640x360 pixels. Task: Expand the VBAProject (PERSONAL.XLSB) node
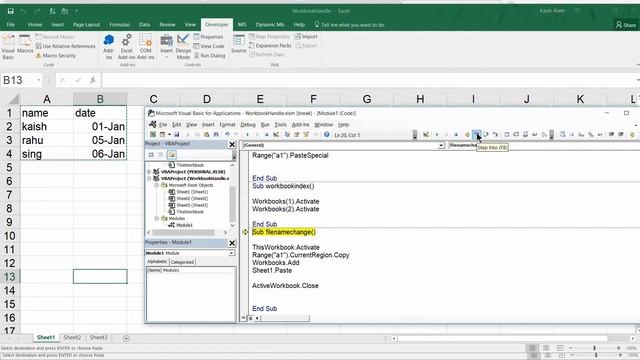coord(149,172)
